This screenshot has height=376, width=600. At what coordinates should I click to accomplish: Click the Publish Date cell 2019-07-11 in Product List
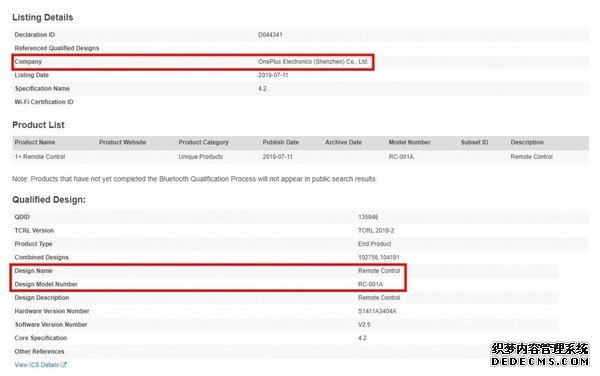point(277,157)
